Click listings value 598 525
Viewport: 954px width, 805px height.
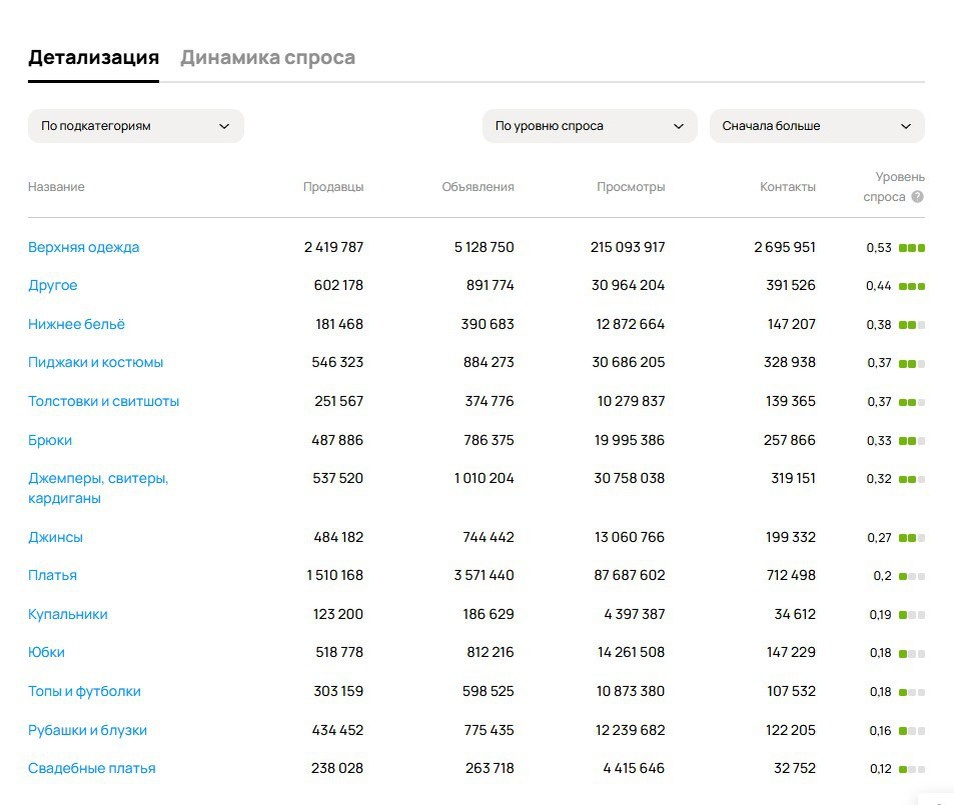coord(488,691)
